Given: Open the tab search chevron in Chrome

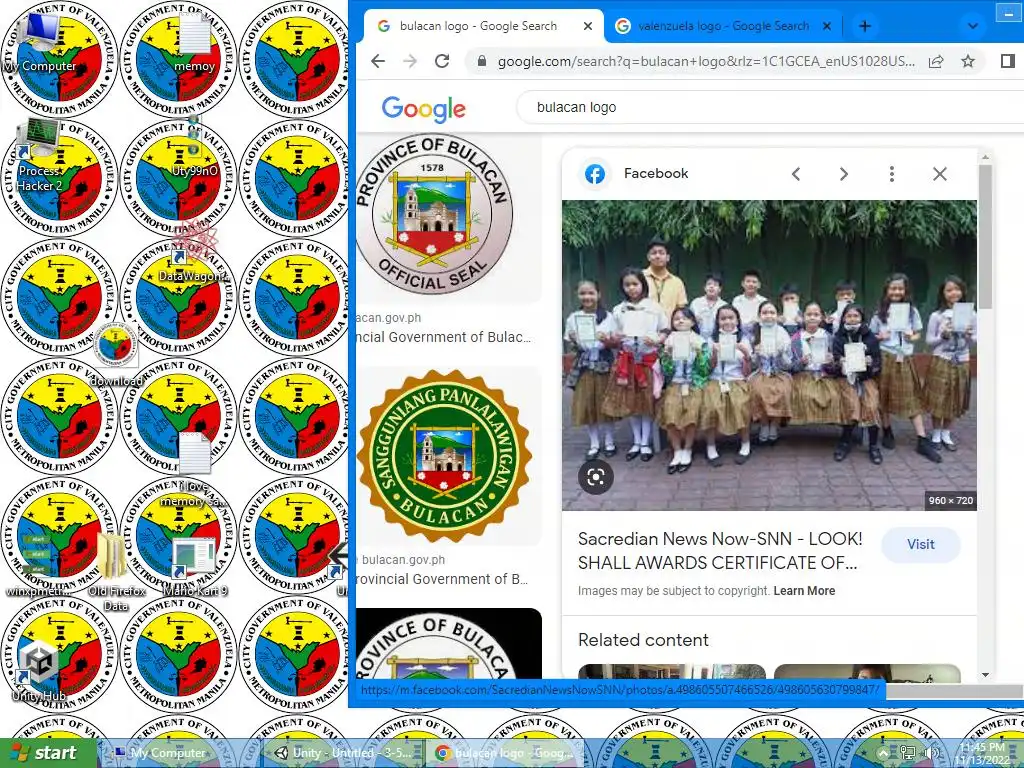Looking at the screenshot, I should [972, 26].
